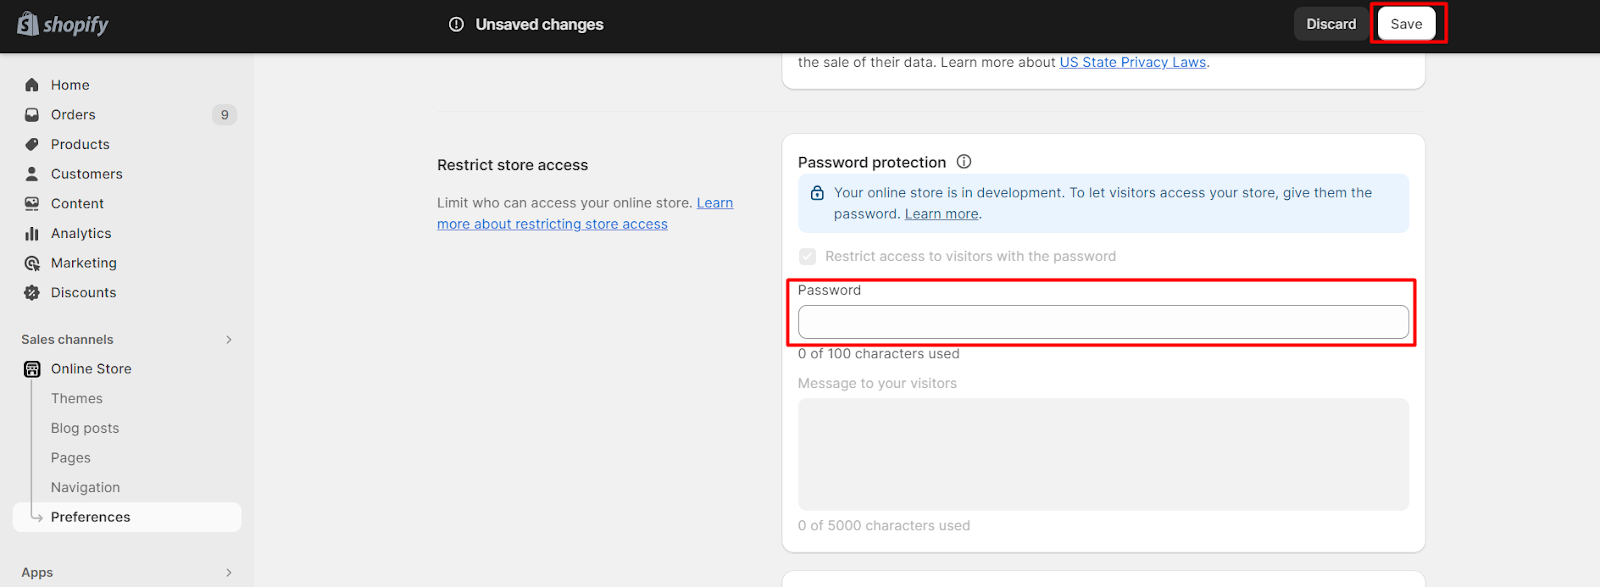This screenshot has height=587, width=1600.
Task: Expand the Sales channels chevron
Action: 229,340
